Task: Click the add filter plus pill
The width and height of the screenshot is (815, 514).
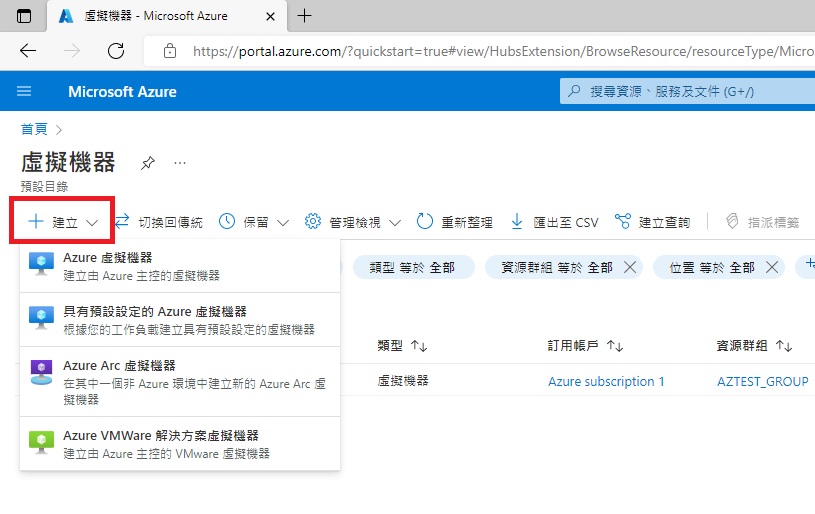Action: tap(807, 267)
